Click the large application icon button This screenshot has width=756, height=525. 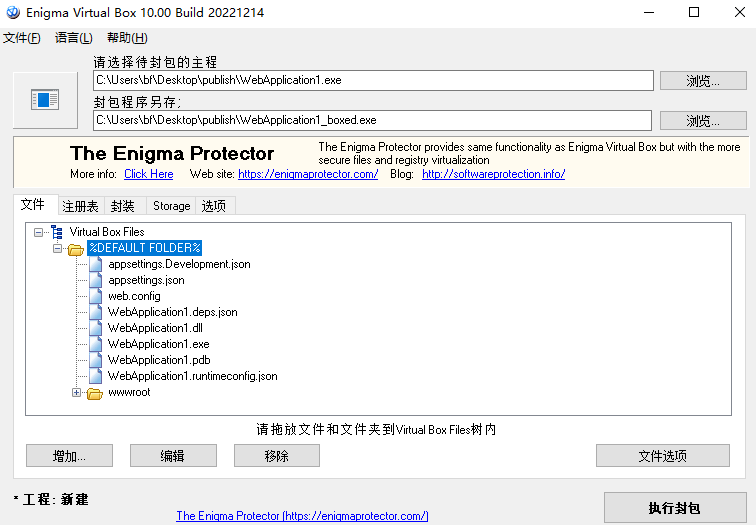click(x=45, y=100)
